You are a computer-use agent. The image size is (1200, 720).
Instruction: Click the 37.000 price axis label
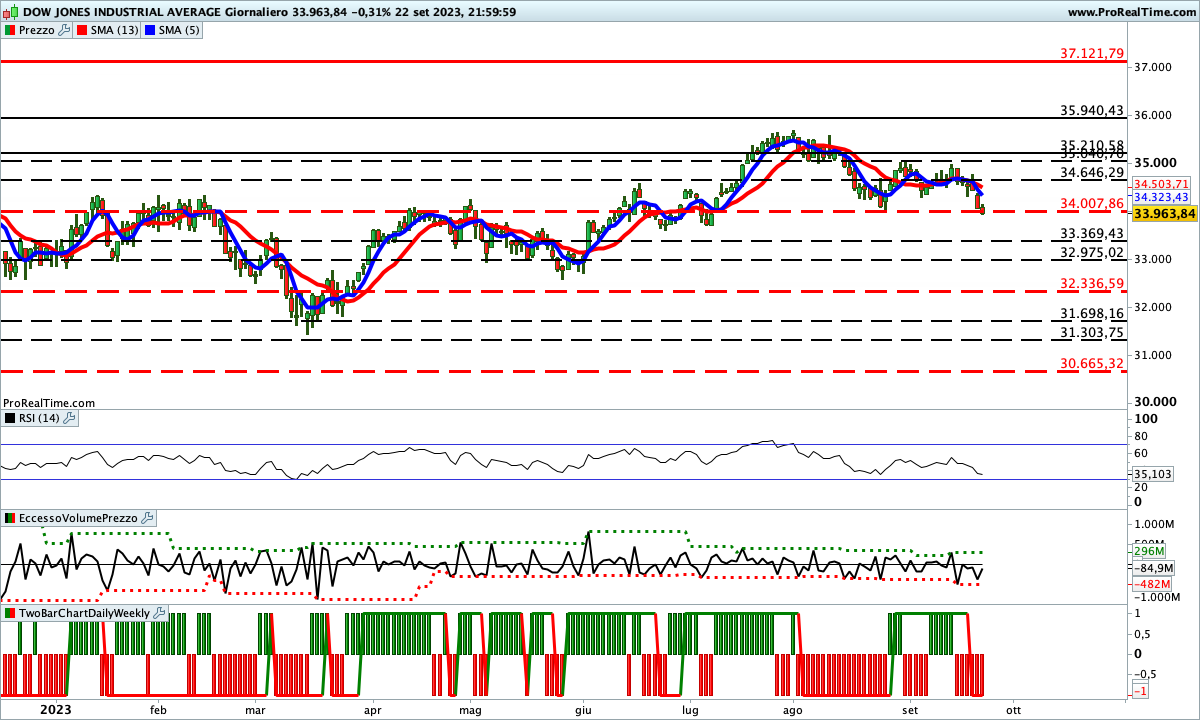tap(1152, 67)
